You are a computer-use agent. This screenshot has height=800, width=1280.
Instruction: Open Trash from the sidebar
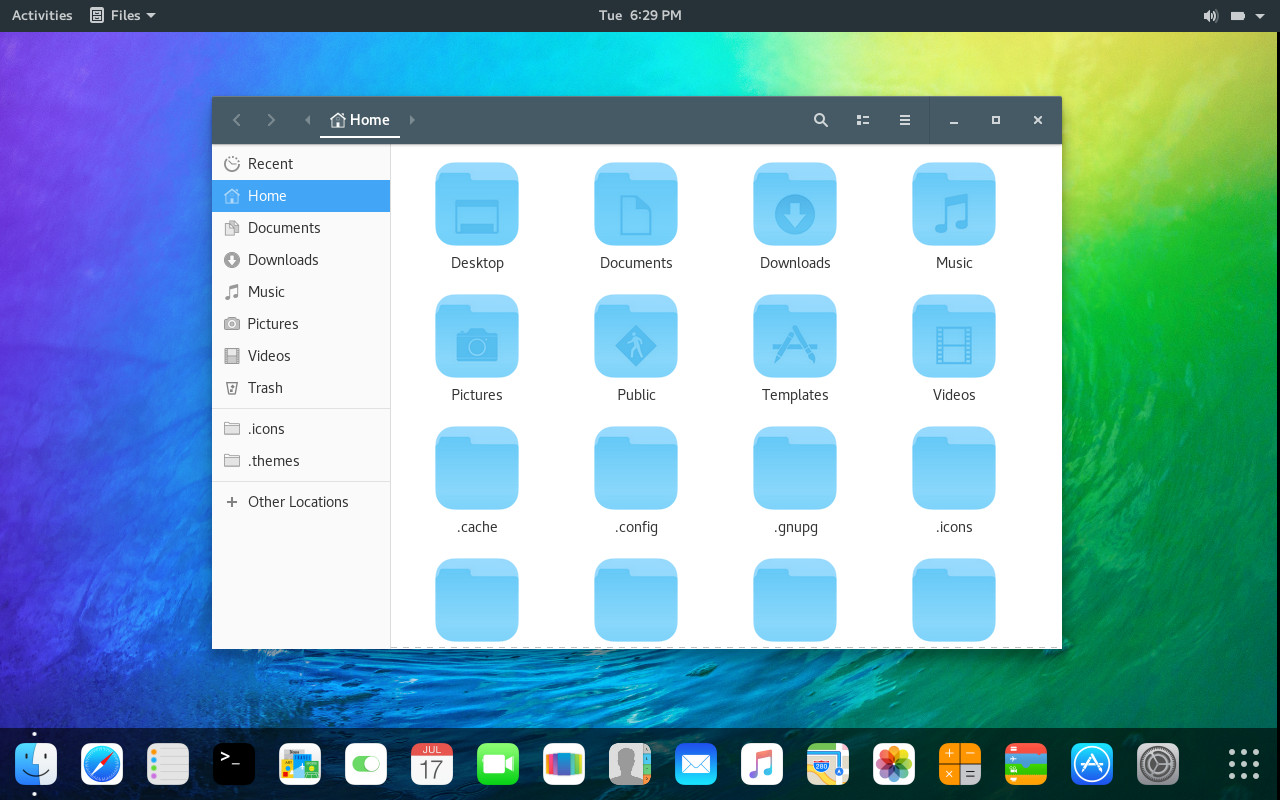pyautogui.click(x=265, y=388)
